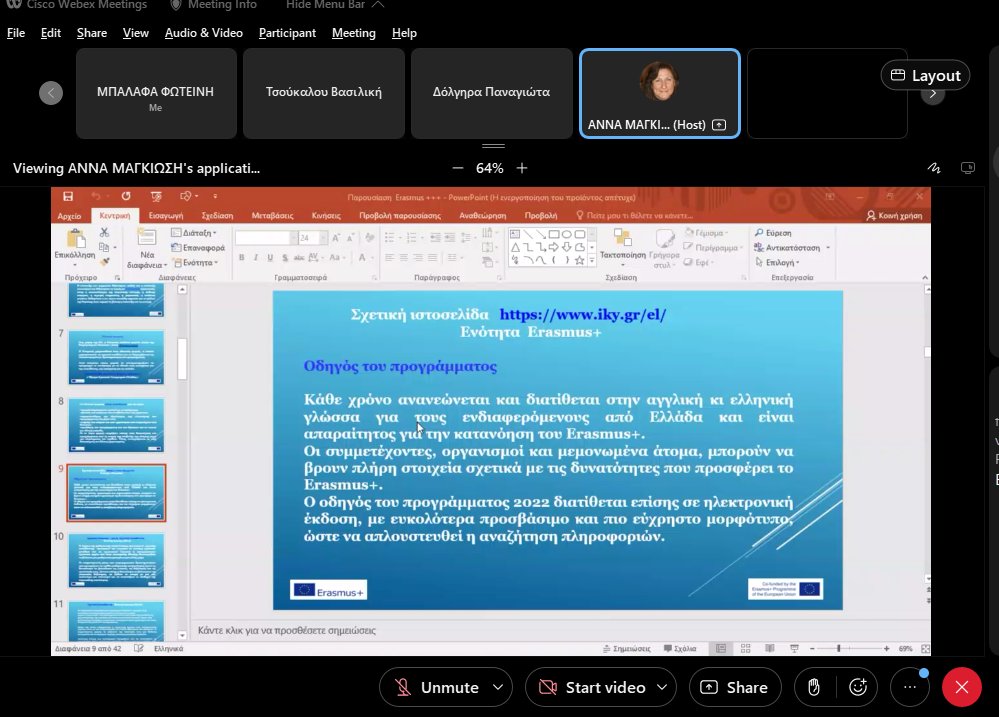Screen dimensions: 999x717
Task: Select ΑΝΝΑ ΜΑΓΚΙΩΣΗ host video thumbnail
Action: tap(659, 93)
